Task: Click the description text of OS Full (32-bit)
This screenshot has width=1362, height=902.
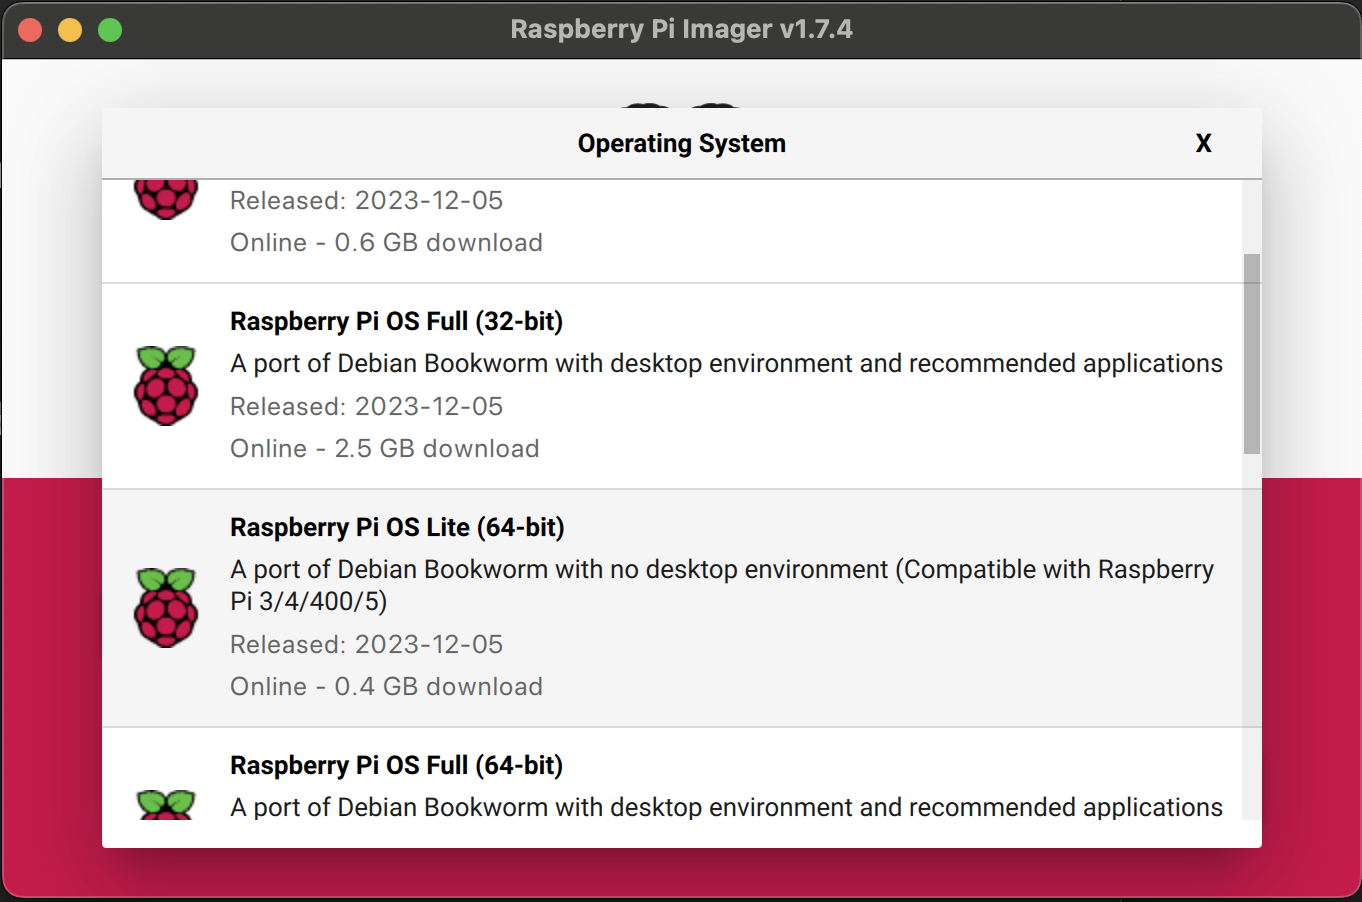Action: pyautogui.click(x=726, y=364)
